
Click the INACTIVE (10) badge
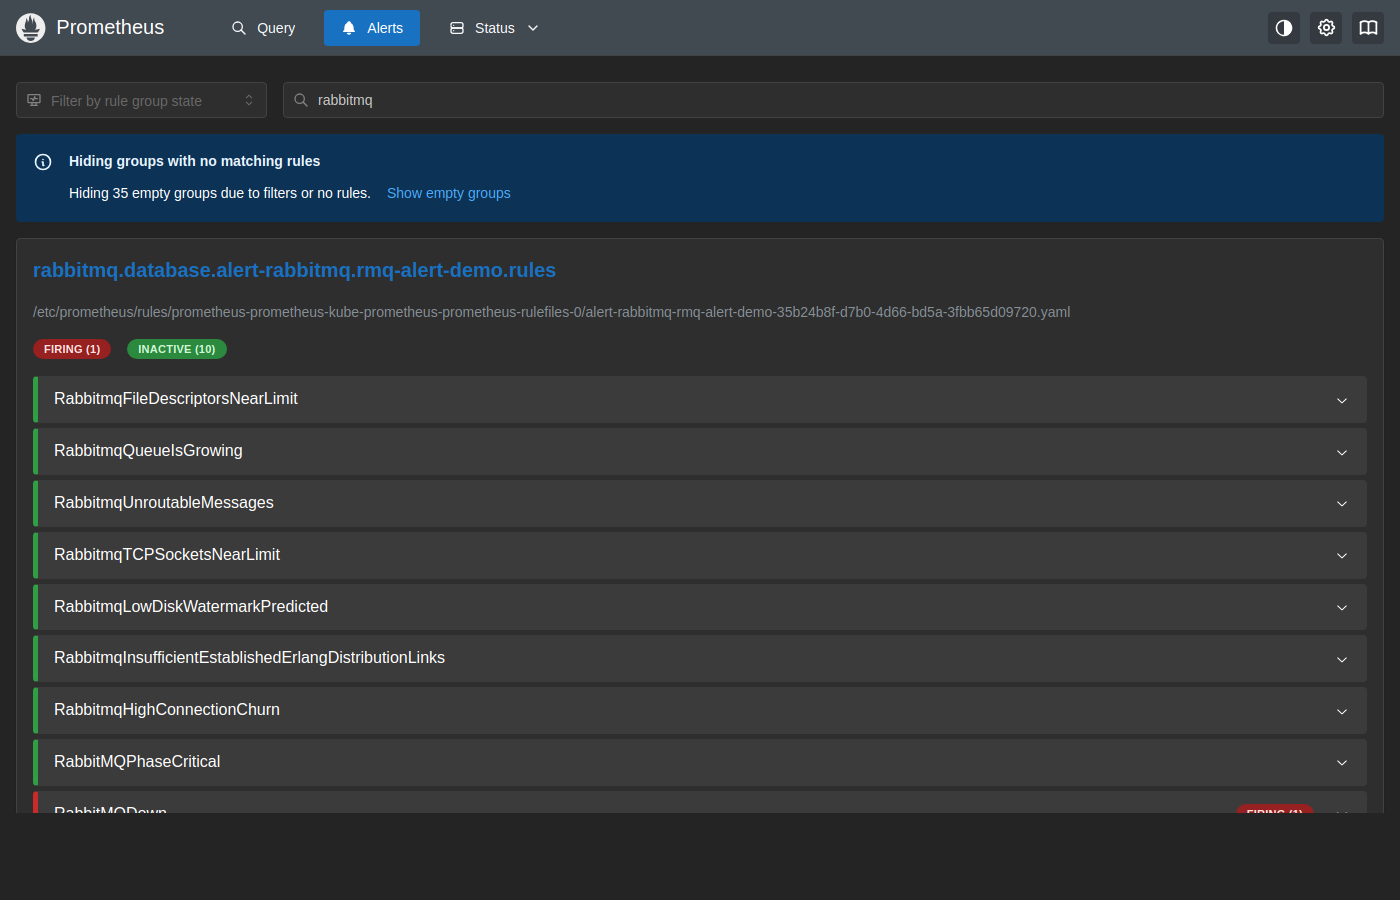point(177,349)
